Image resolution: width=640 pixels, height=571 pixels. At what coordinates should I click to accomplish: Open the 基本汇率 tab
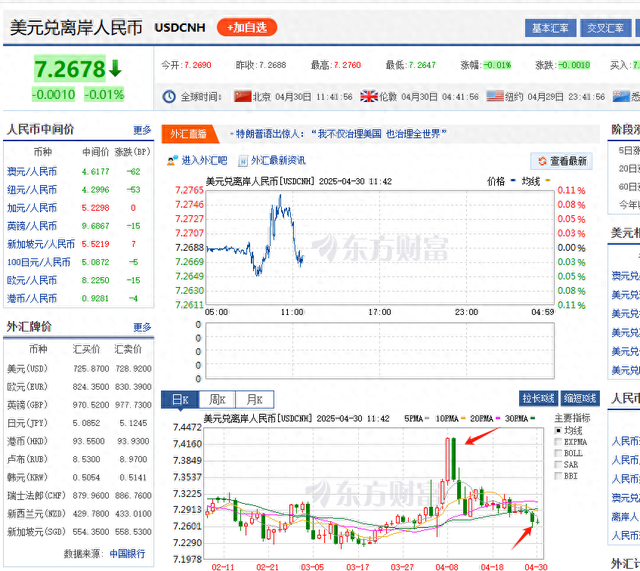[x=550, y=28]
